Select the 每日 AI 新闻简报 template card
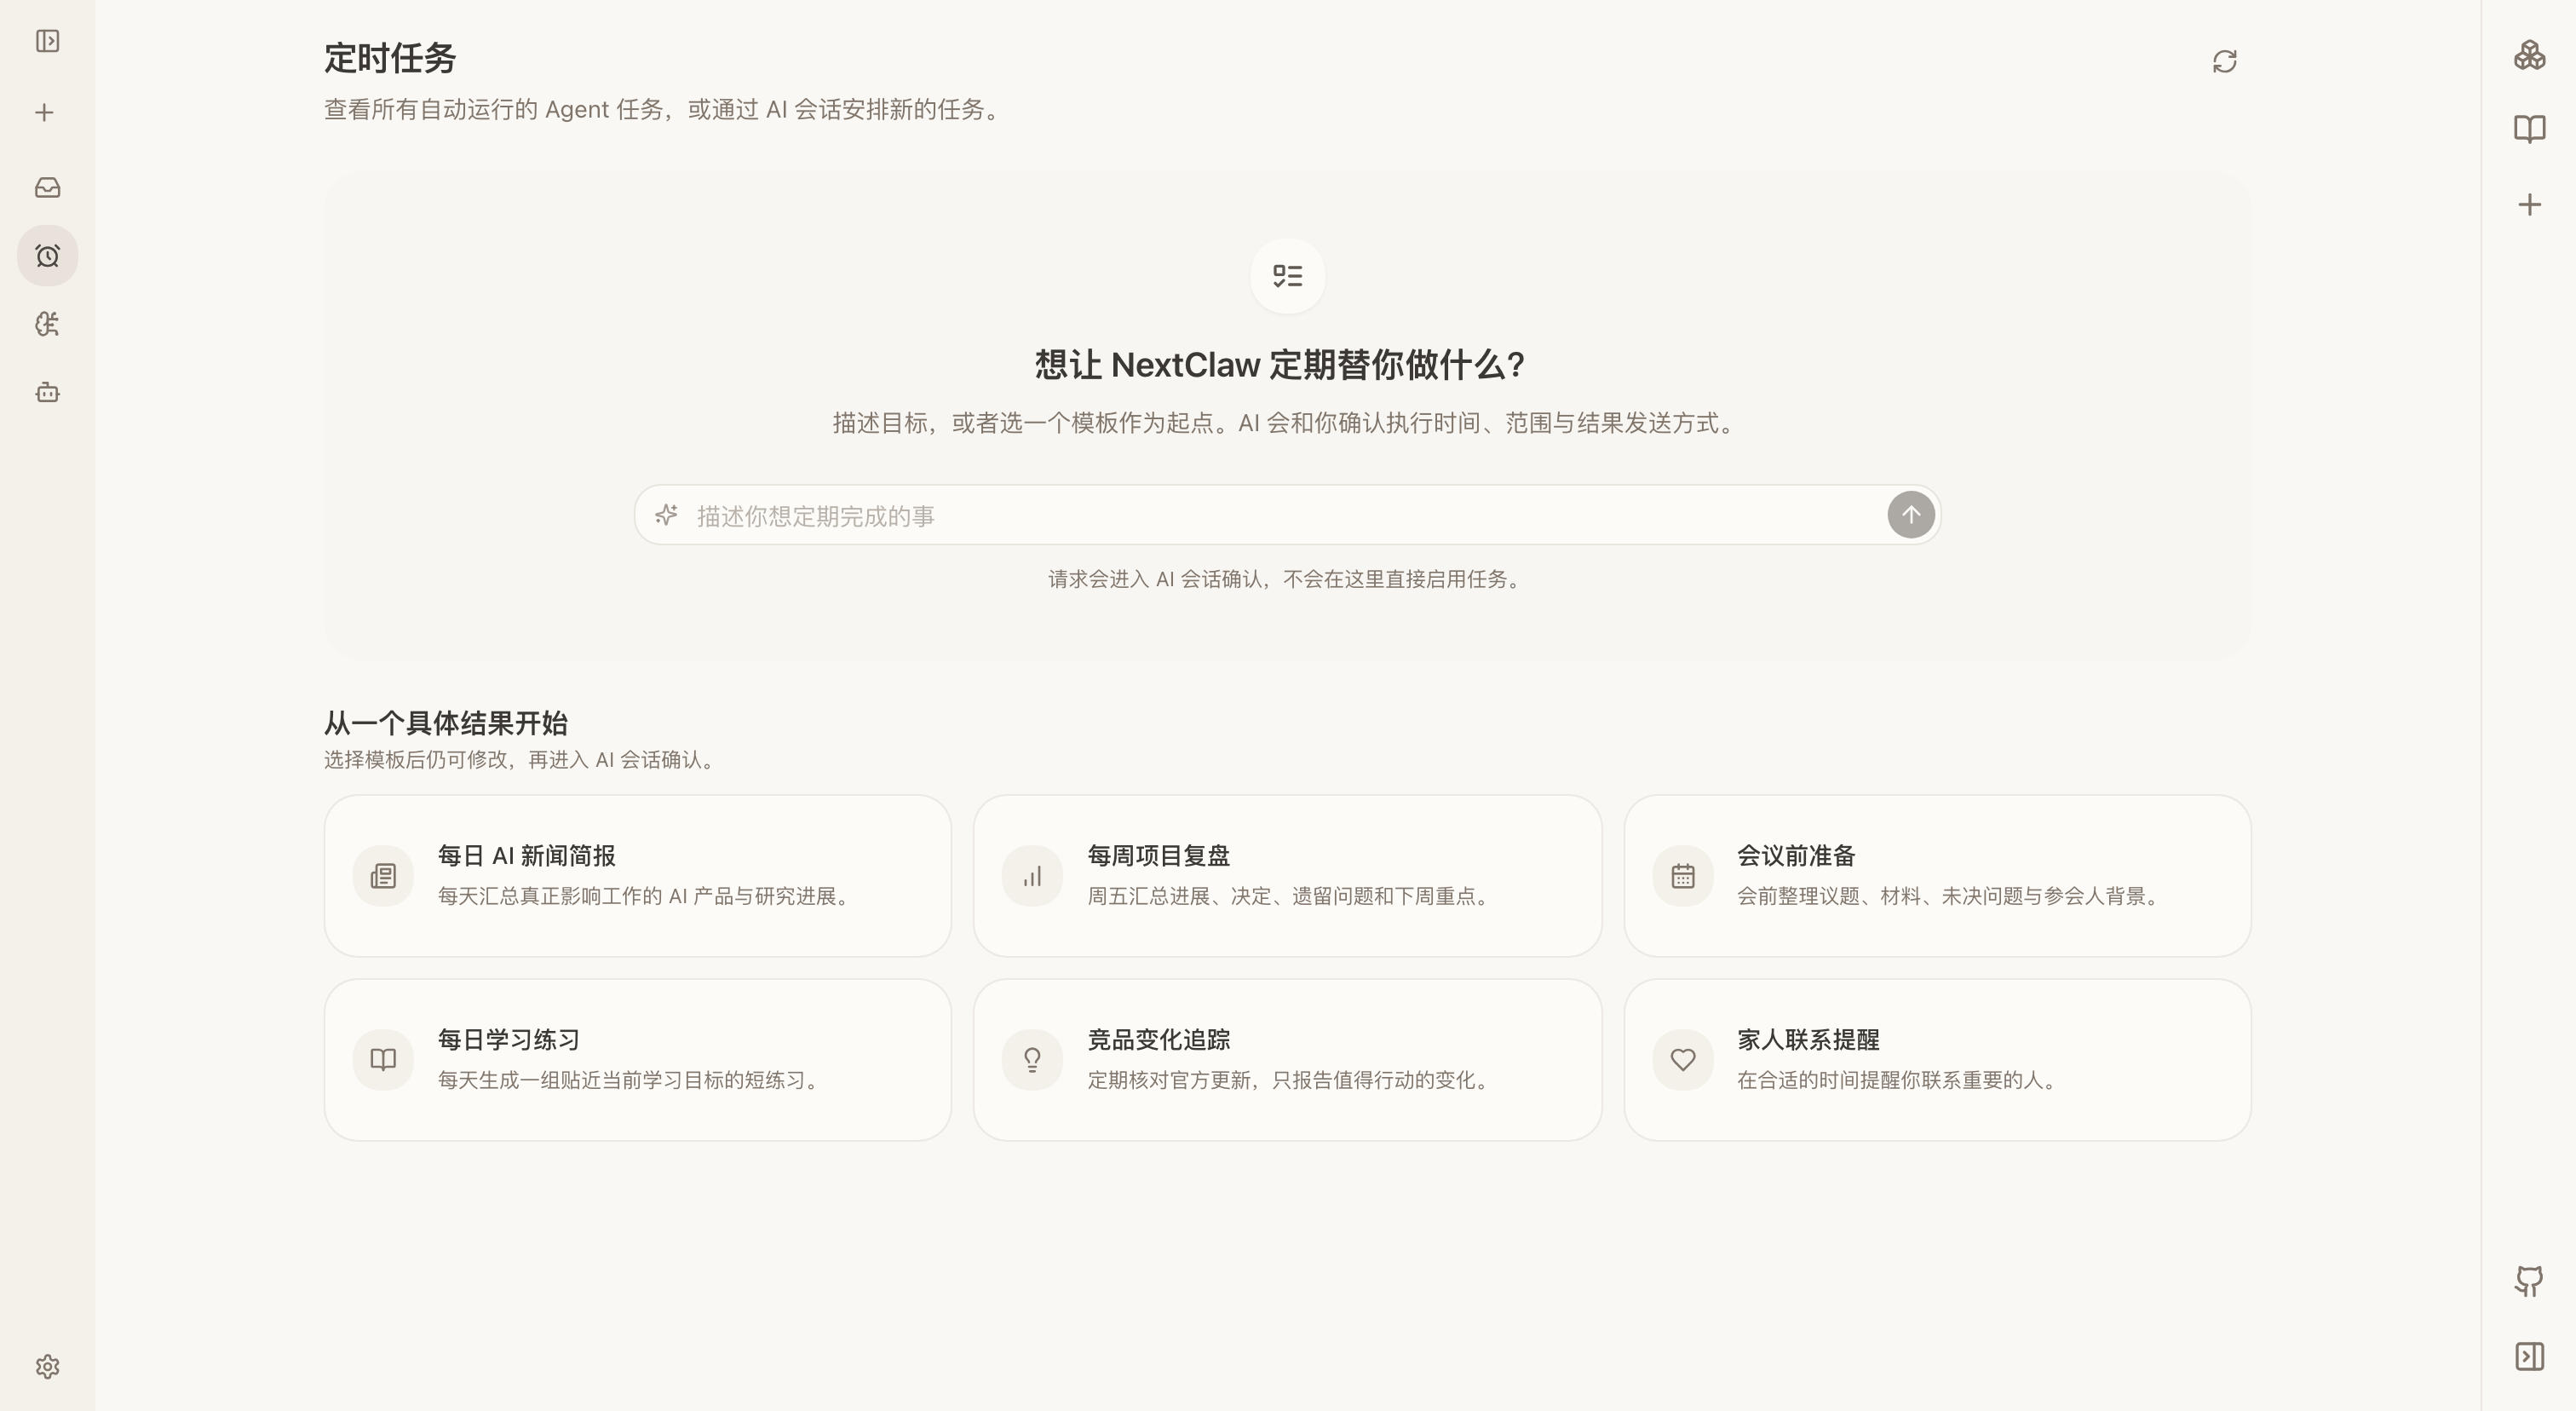Screen dimensions: 2576x1411 coord(637,876)
